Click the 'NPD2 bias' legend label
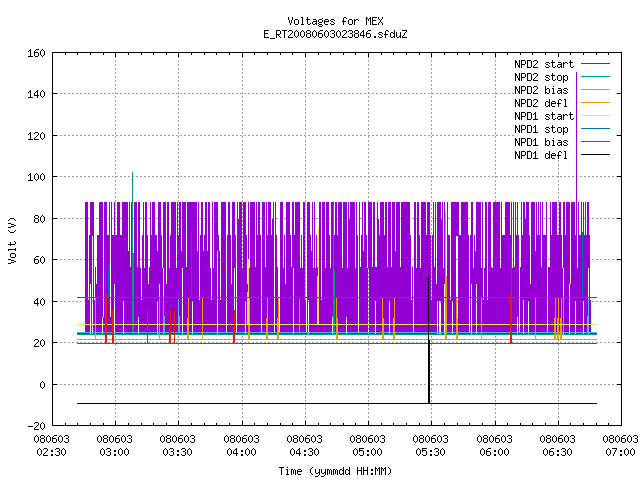Screen dimensions: 640x480 541,90
